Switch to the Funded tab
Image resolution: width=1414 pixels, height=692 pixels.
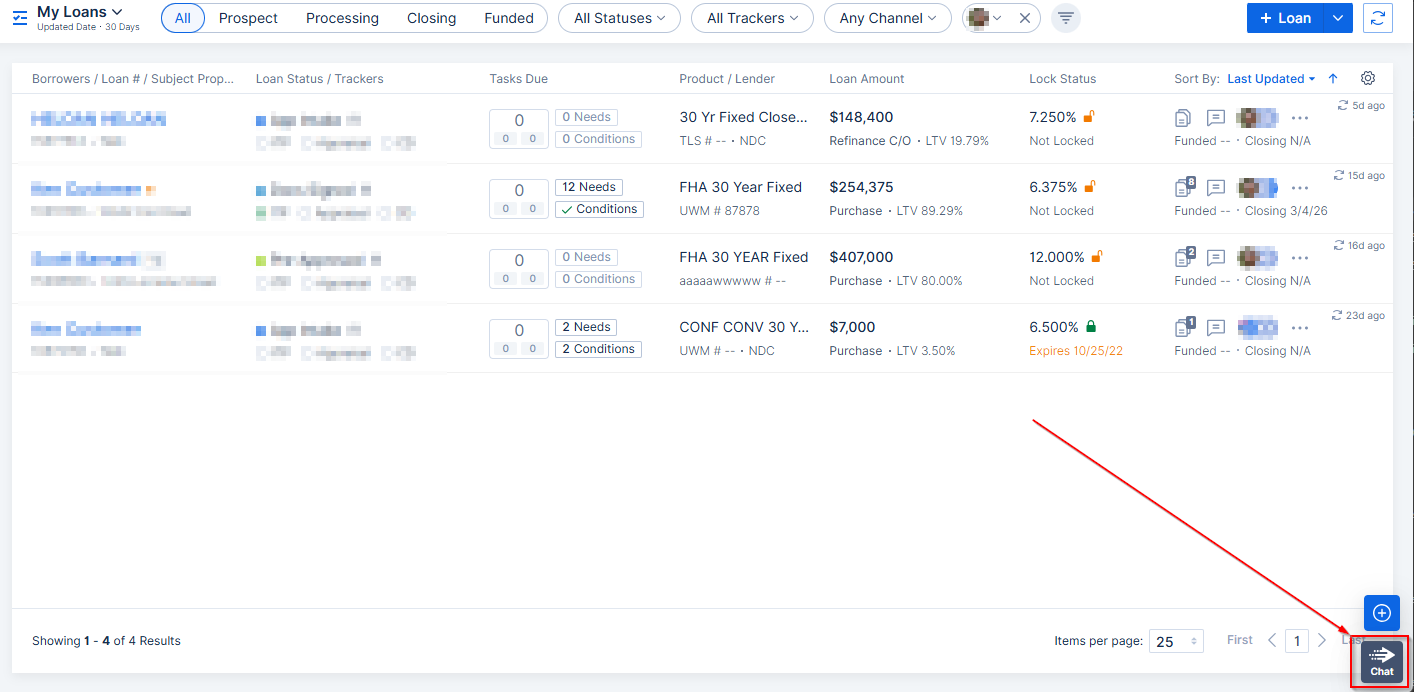coord(509,18)
